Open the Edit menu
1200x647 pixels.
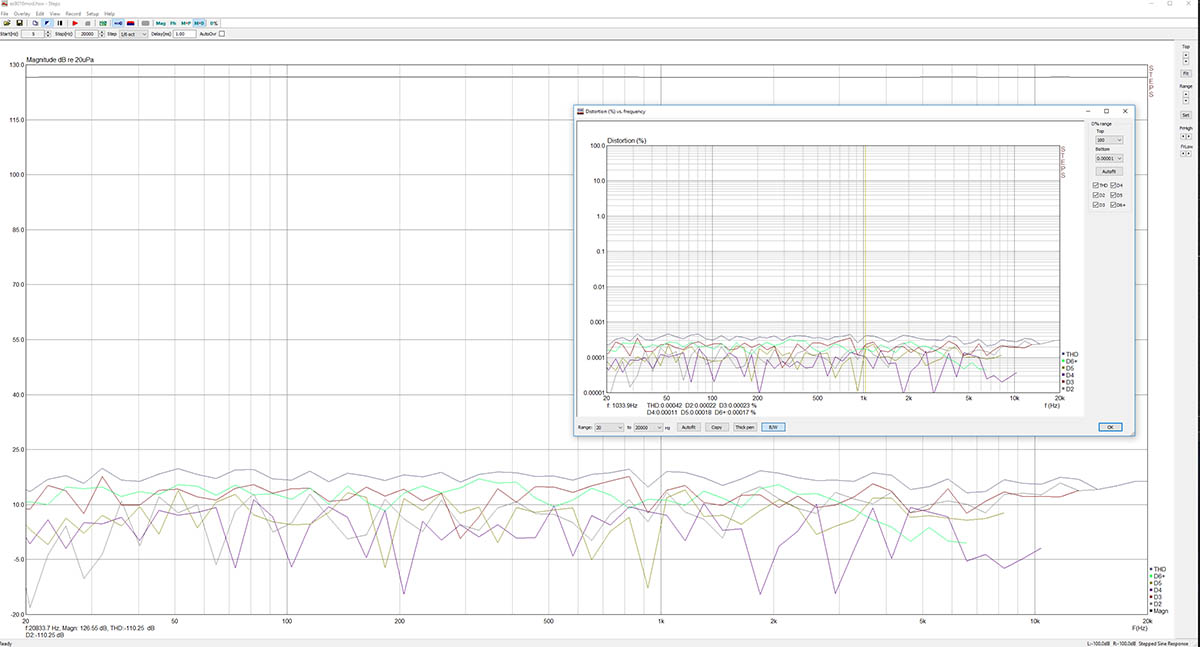[40, 14]
